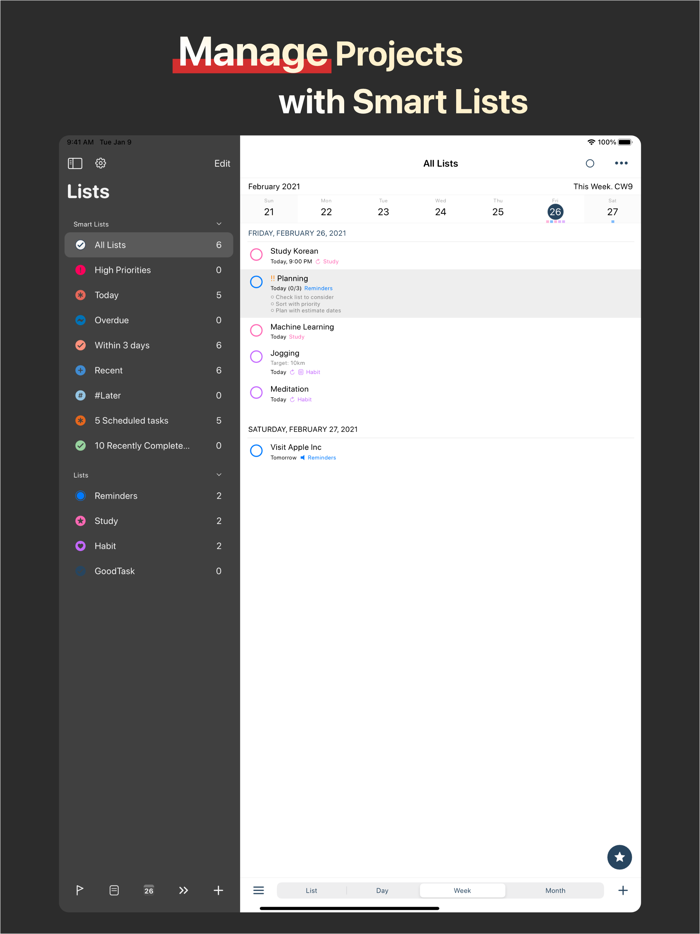
Task: Switch to the List view tab
Action: point(312,891)
